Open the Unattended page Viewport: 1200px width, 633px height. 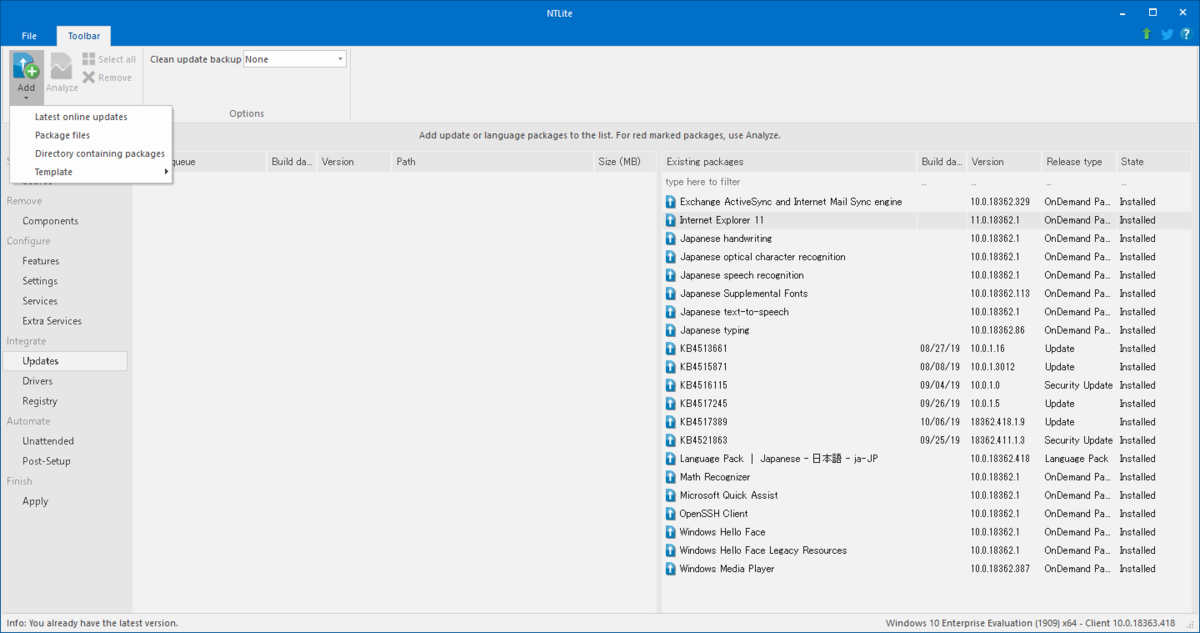[x=48, y=441]
